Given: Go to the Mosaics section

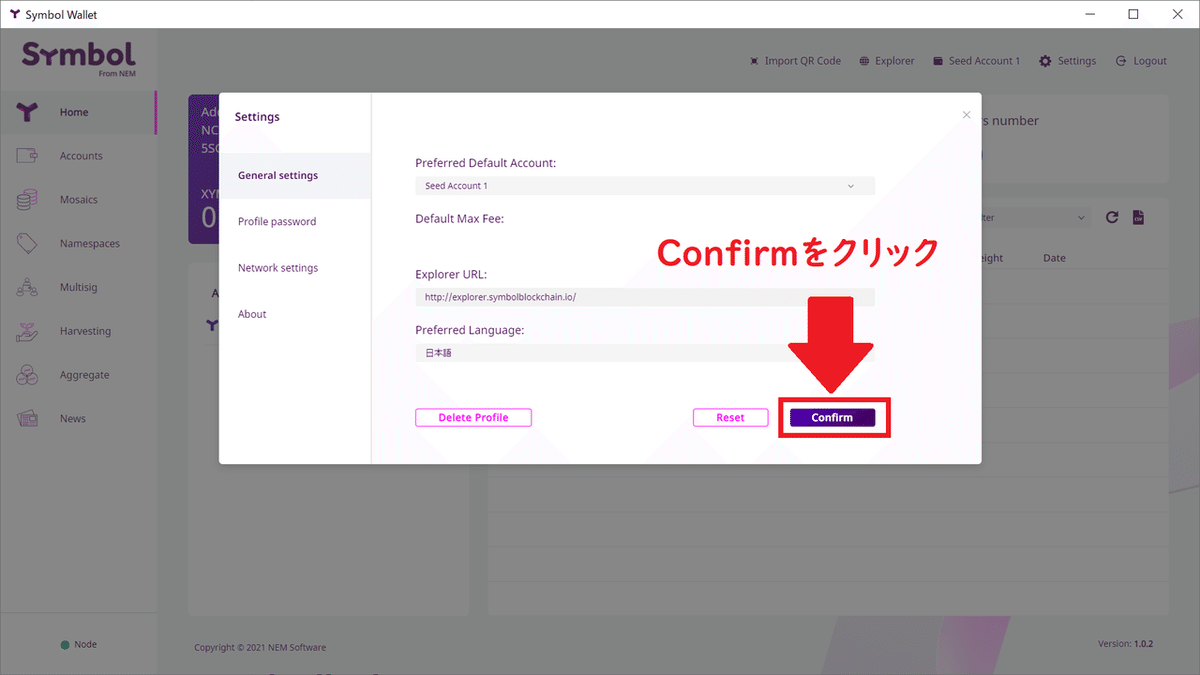Looking at the screenshot, I should click(79, 200).
